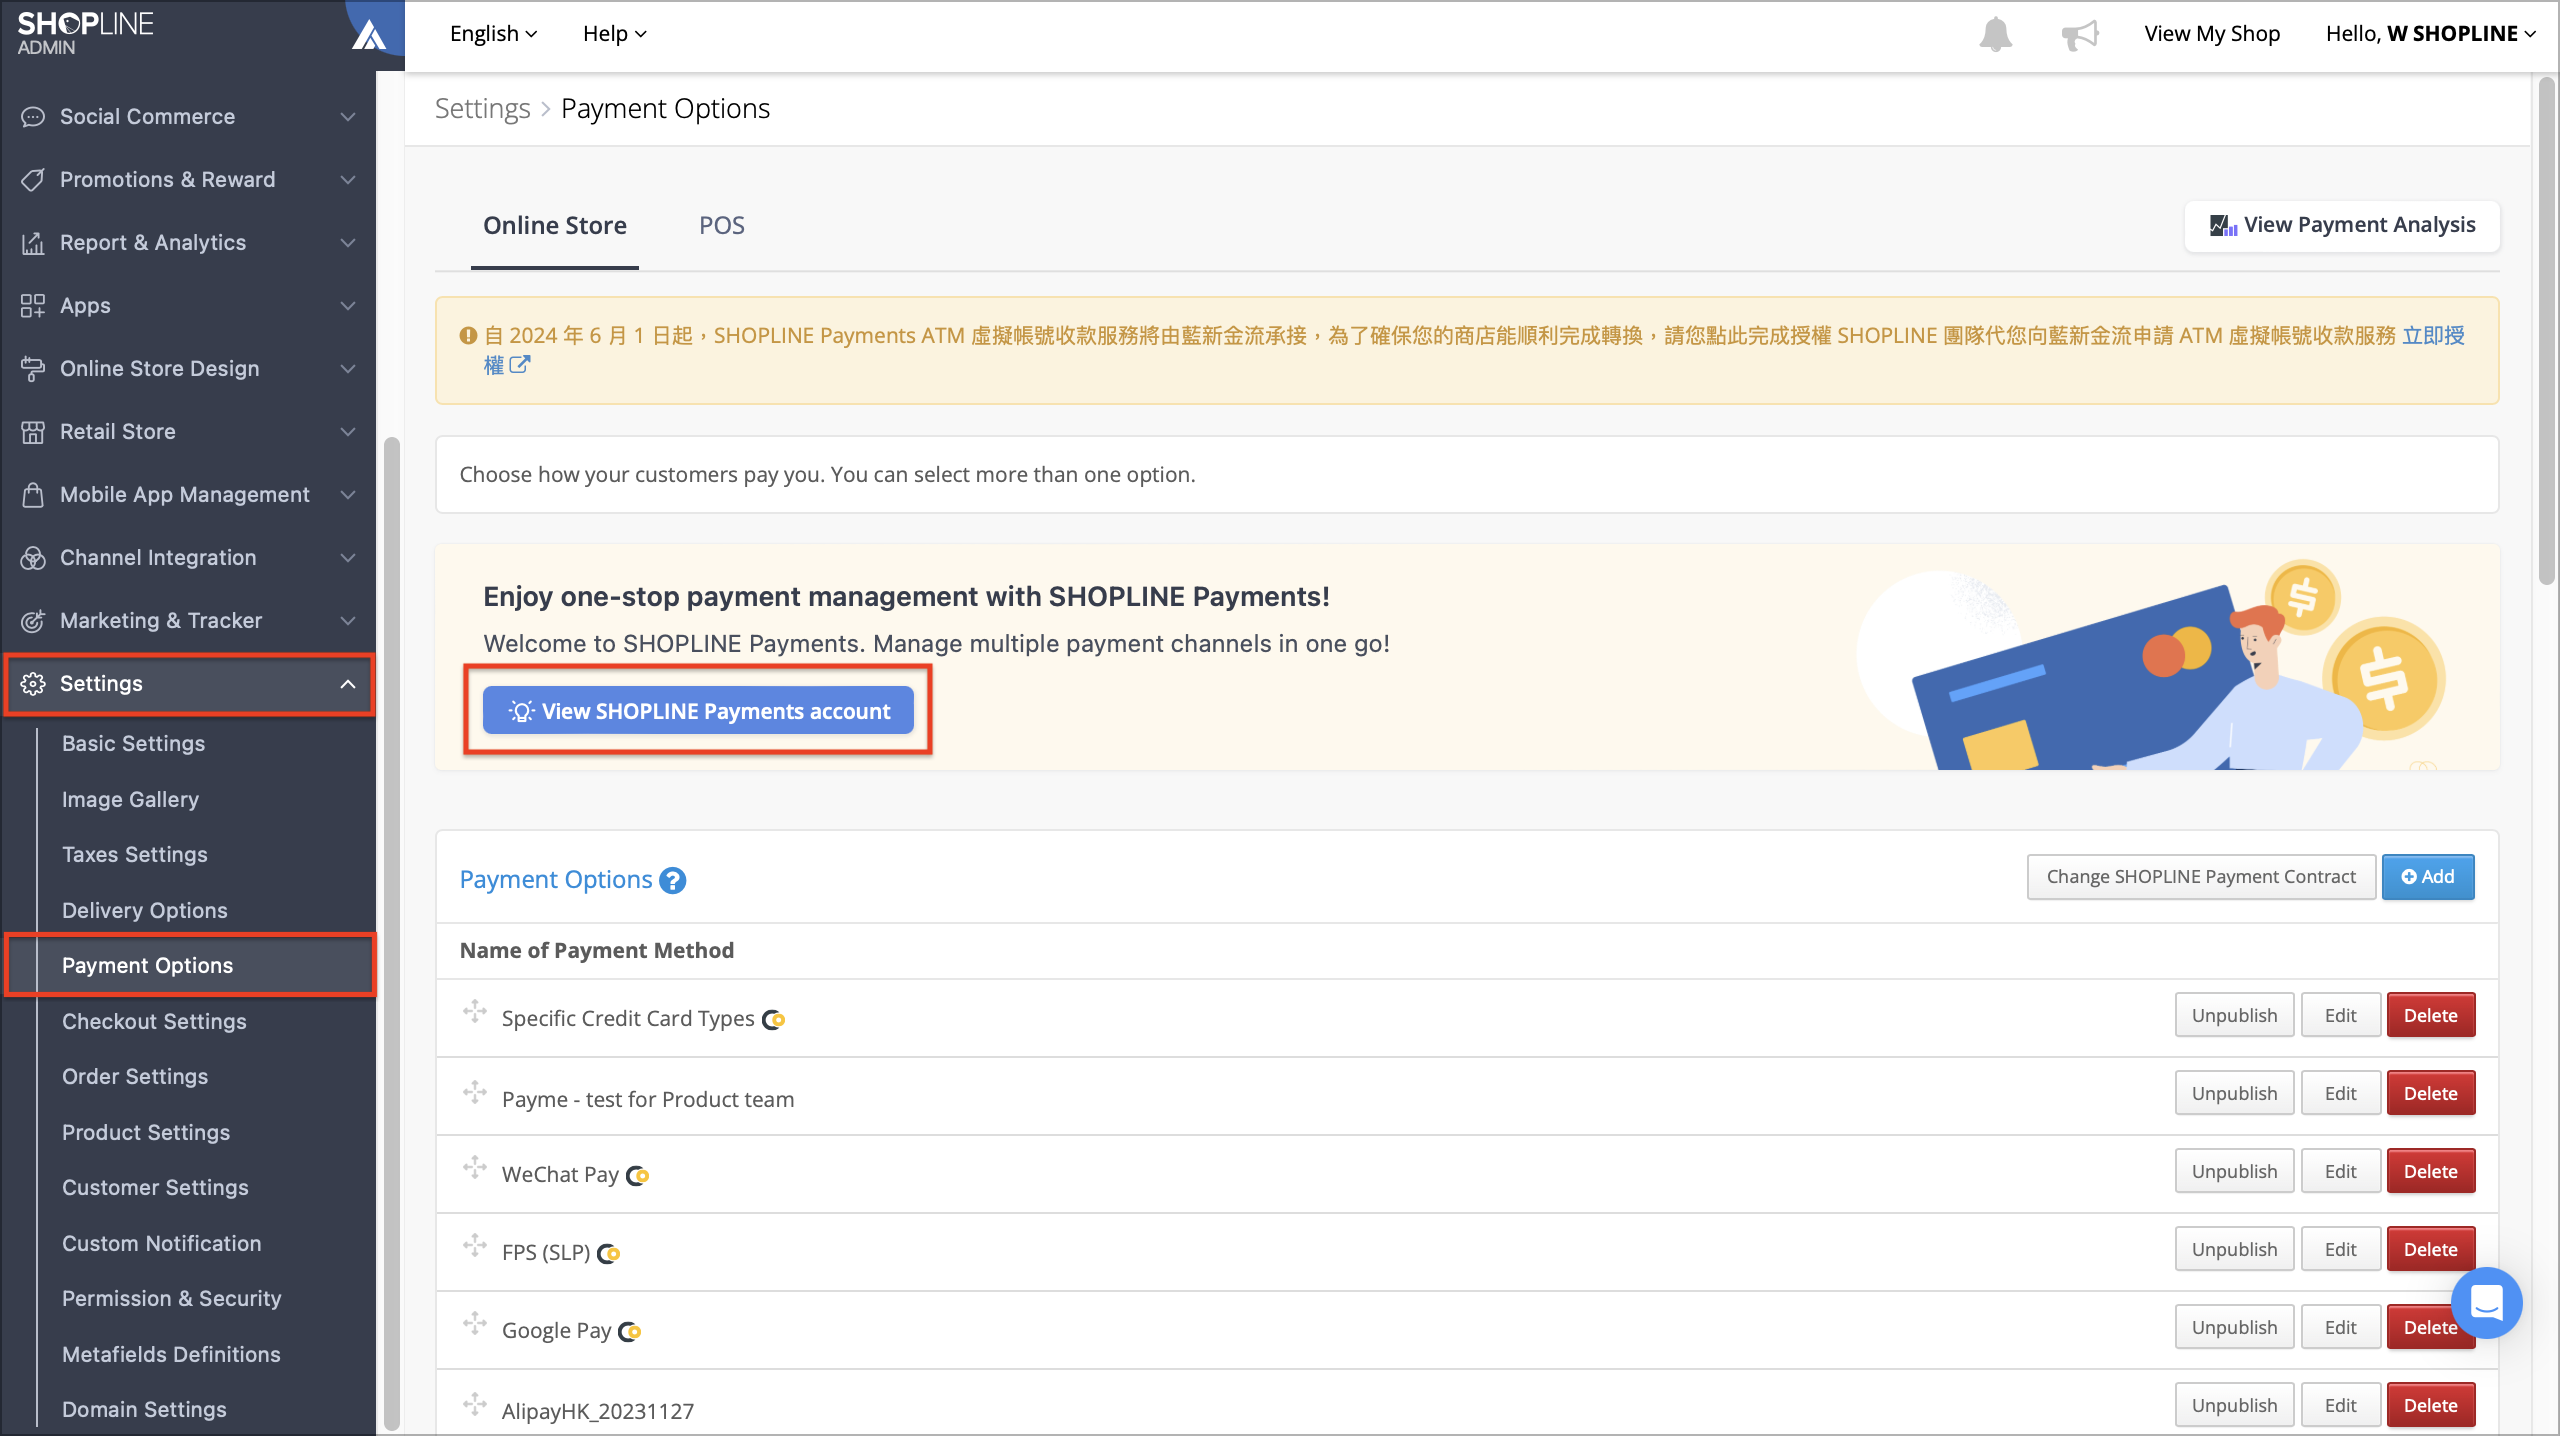Viewport: 2560px width, 1436px height.
Task: Click the Marketing & Tracker target icon
Action: pos(33,621)
